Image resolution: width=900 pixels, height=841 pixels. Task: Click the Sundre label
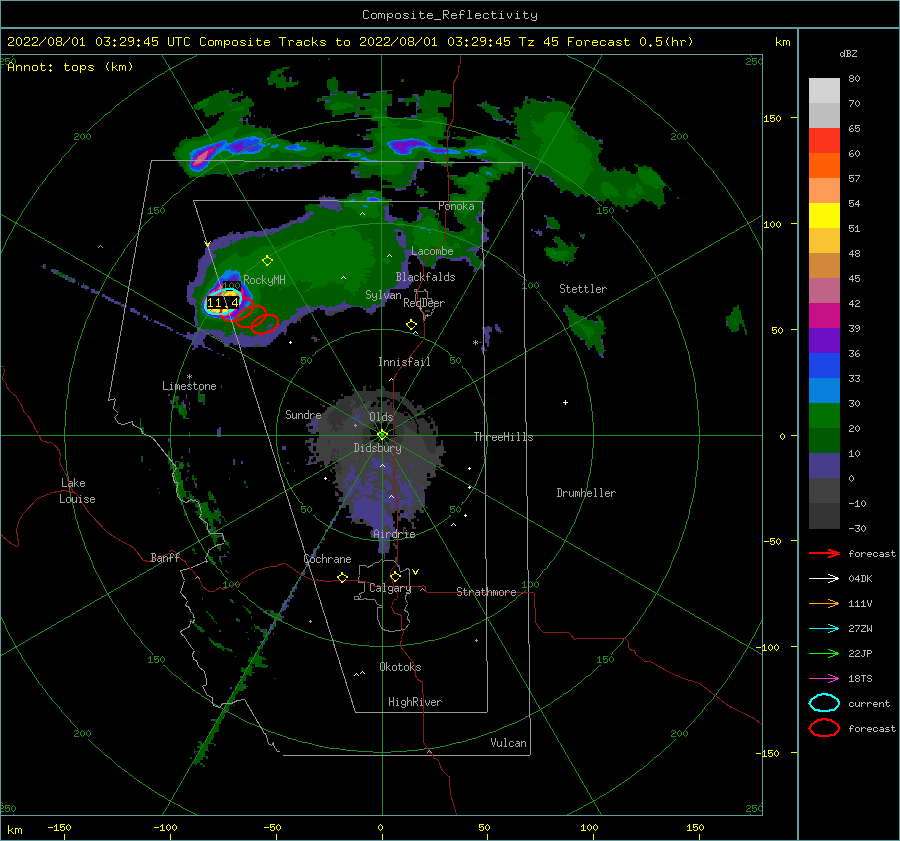tap(303, 415)
